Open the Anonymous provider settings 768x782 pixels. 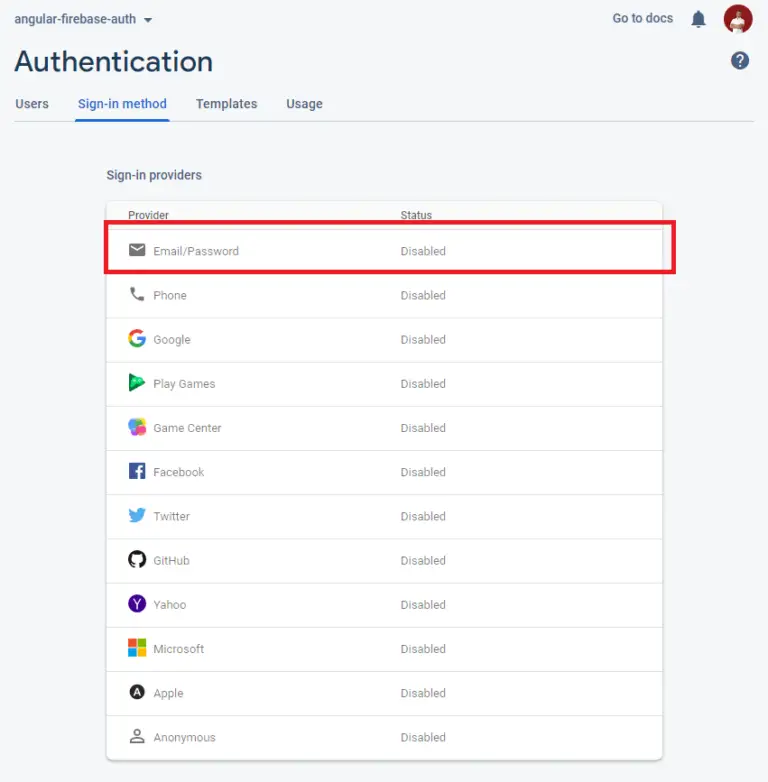384,737
